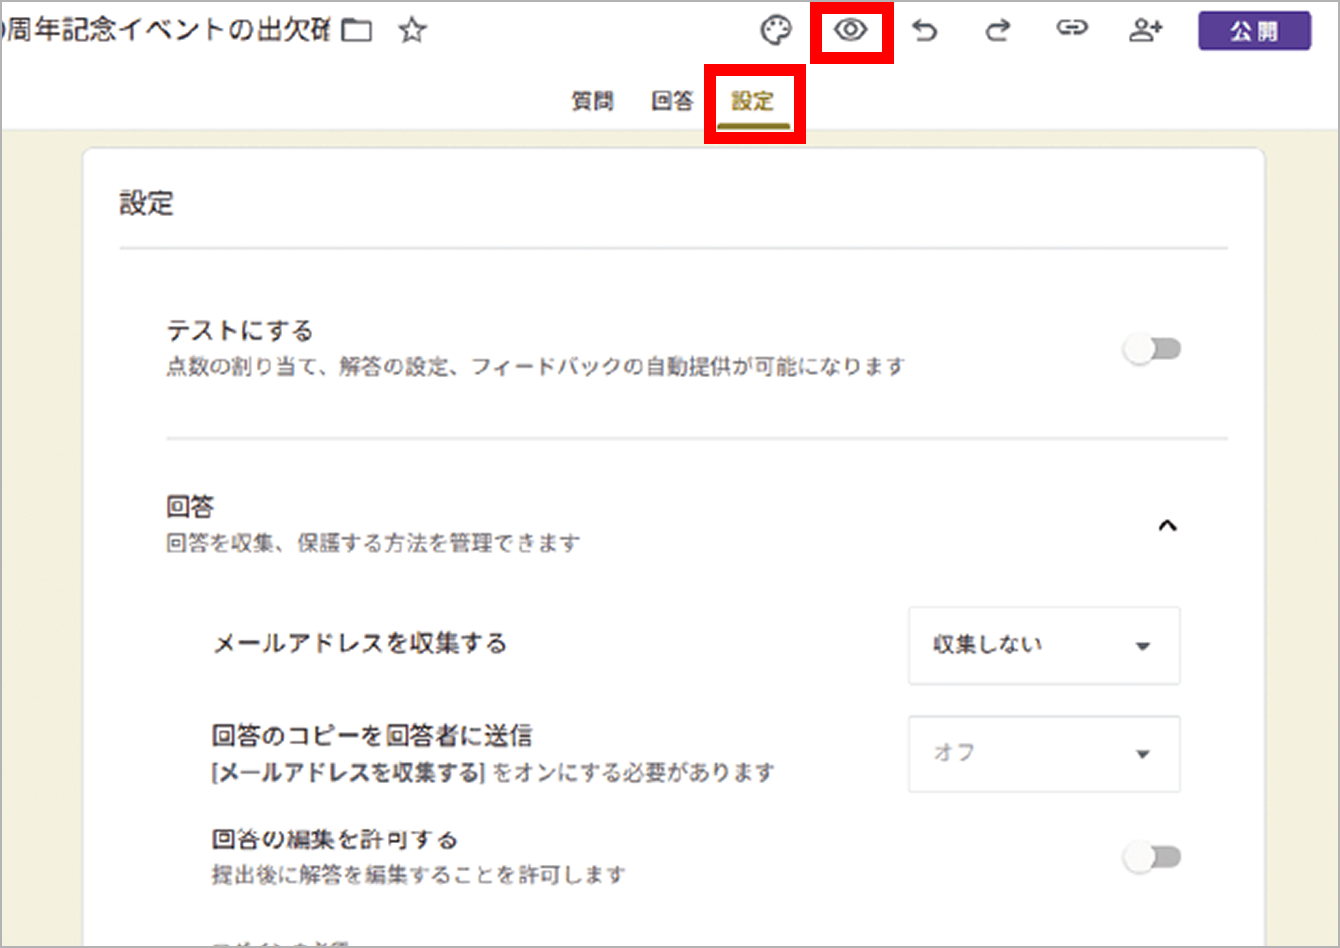Click the undo arrow icon
The image size is (1340, 948).
tap(925, 31)
